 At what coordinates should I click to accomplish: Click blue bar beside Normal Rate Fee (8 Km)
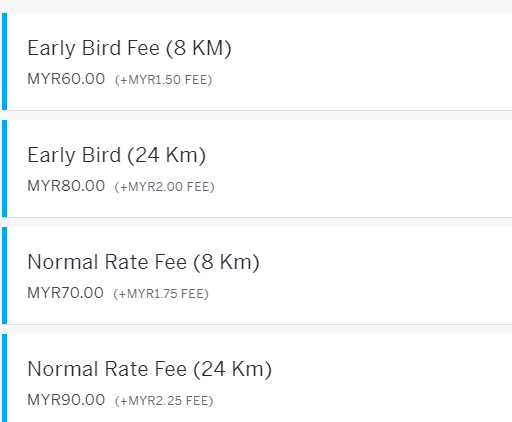click(4, 276)
